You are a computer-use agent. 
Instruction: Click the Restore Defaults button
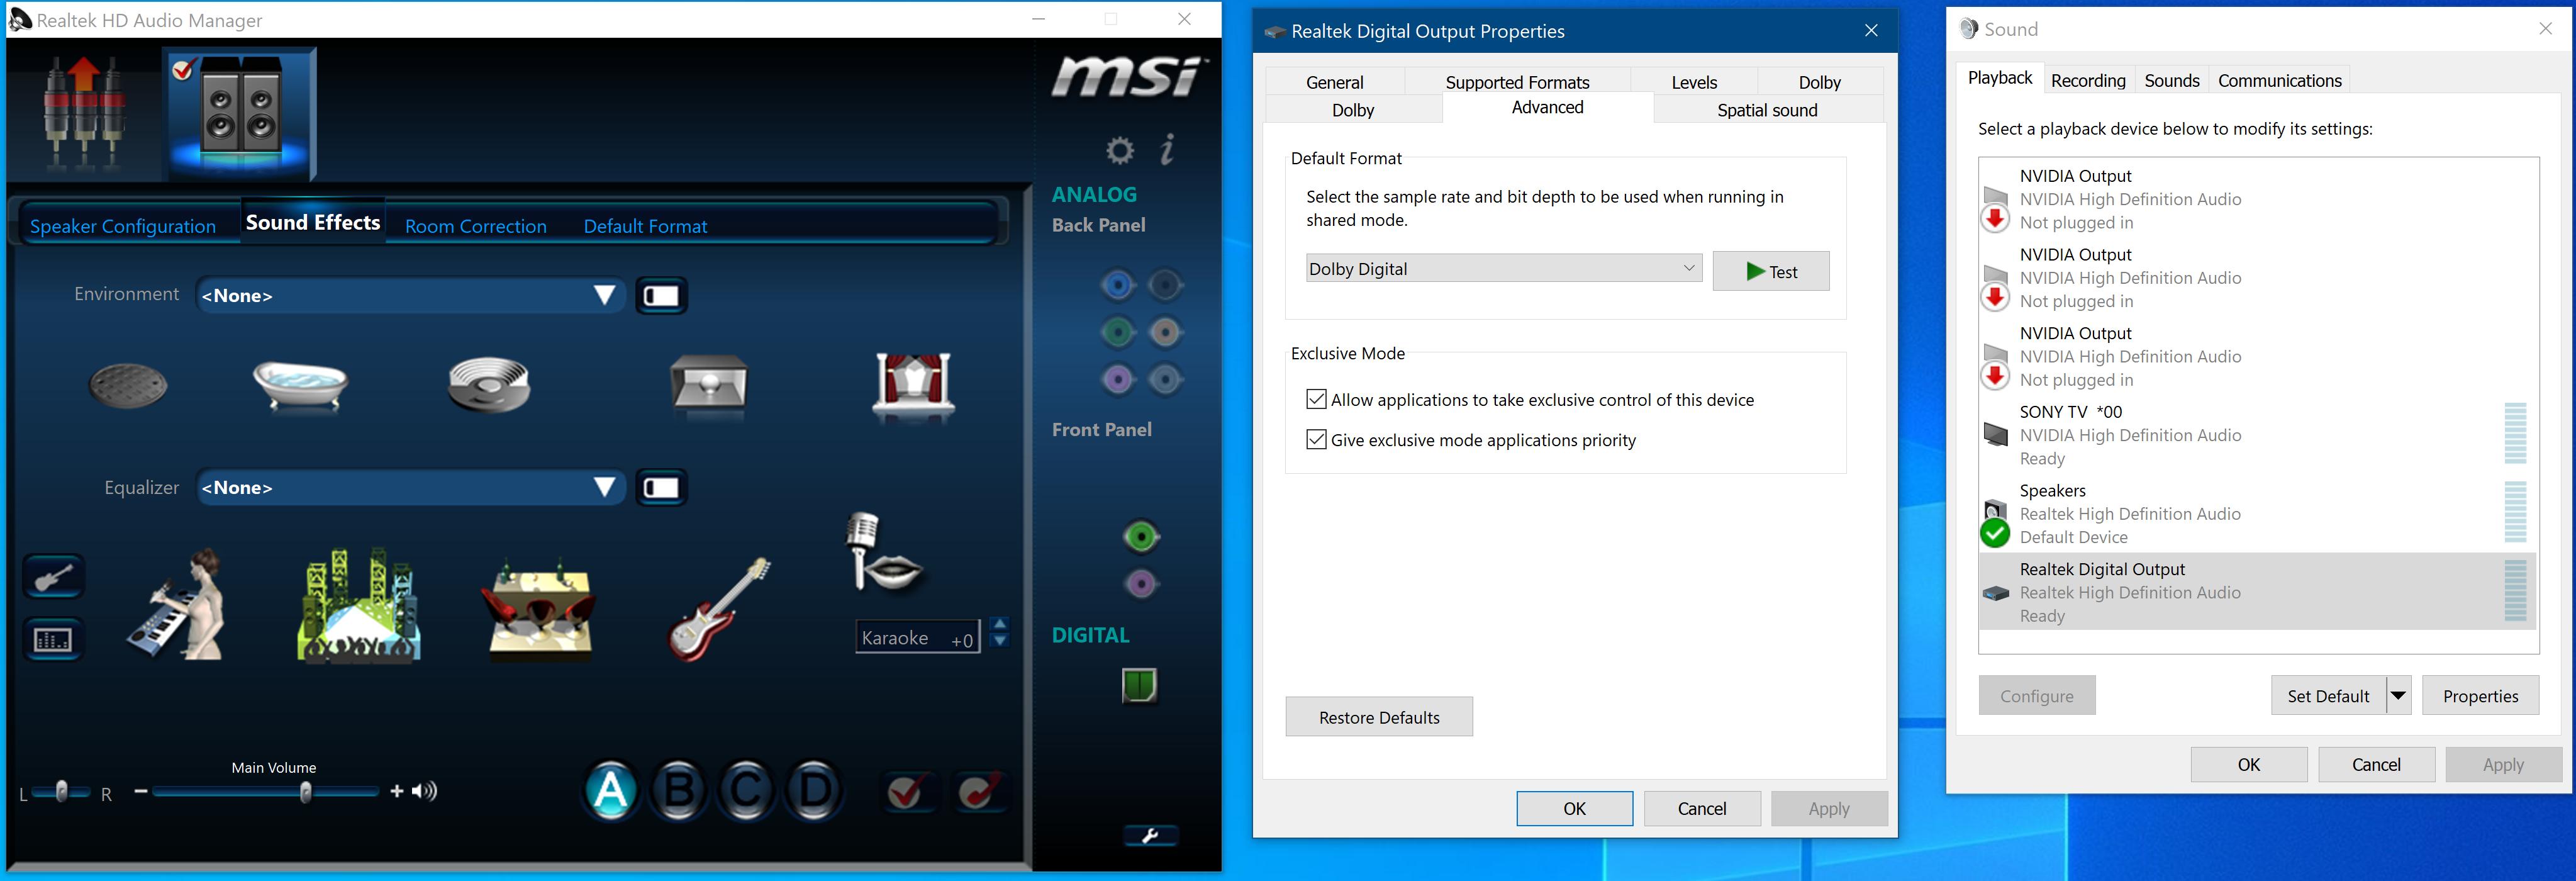point(1377,717)
